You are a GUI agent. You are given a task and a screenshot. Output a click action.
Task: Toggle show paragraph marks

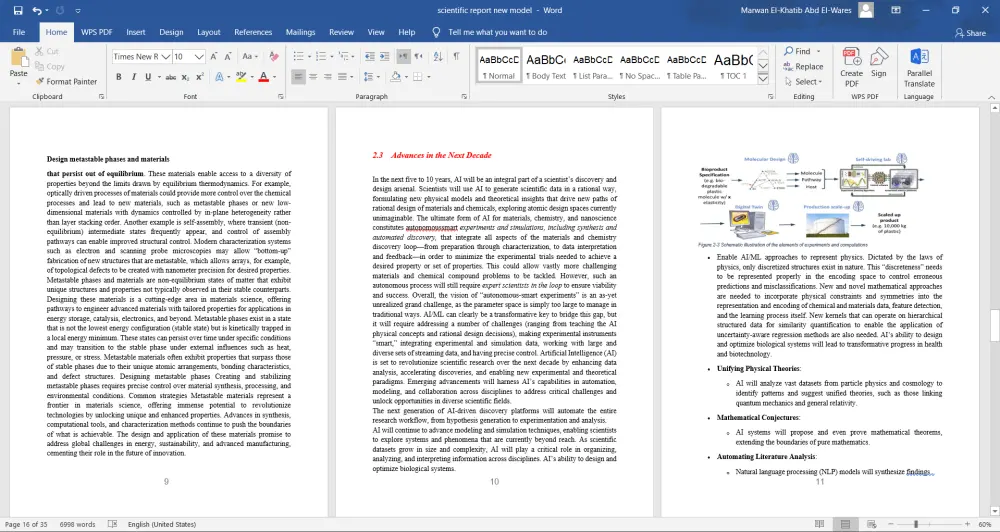tap(457, 57)
